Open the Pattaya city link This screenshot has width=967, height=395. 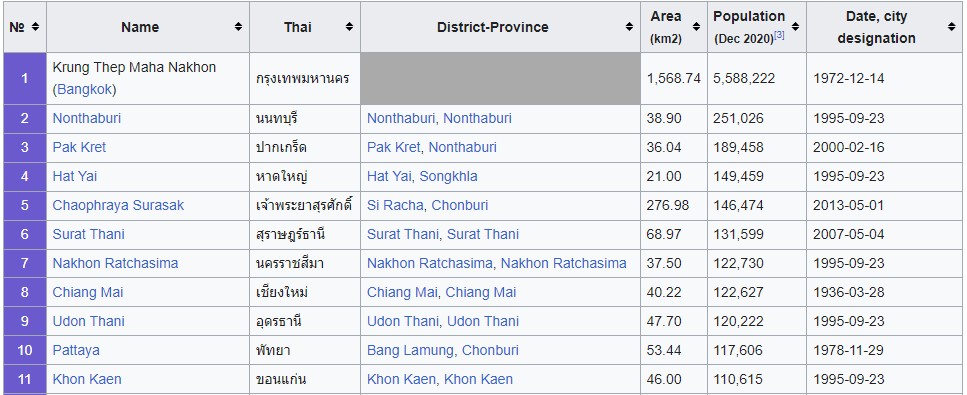pyautogui.click(x=76, y=350)
